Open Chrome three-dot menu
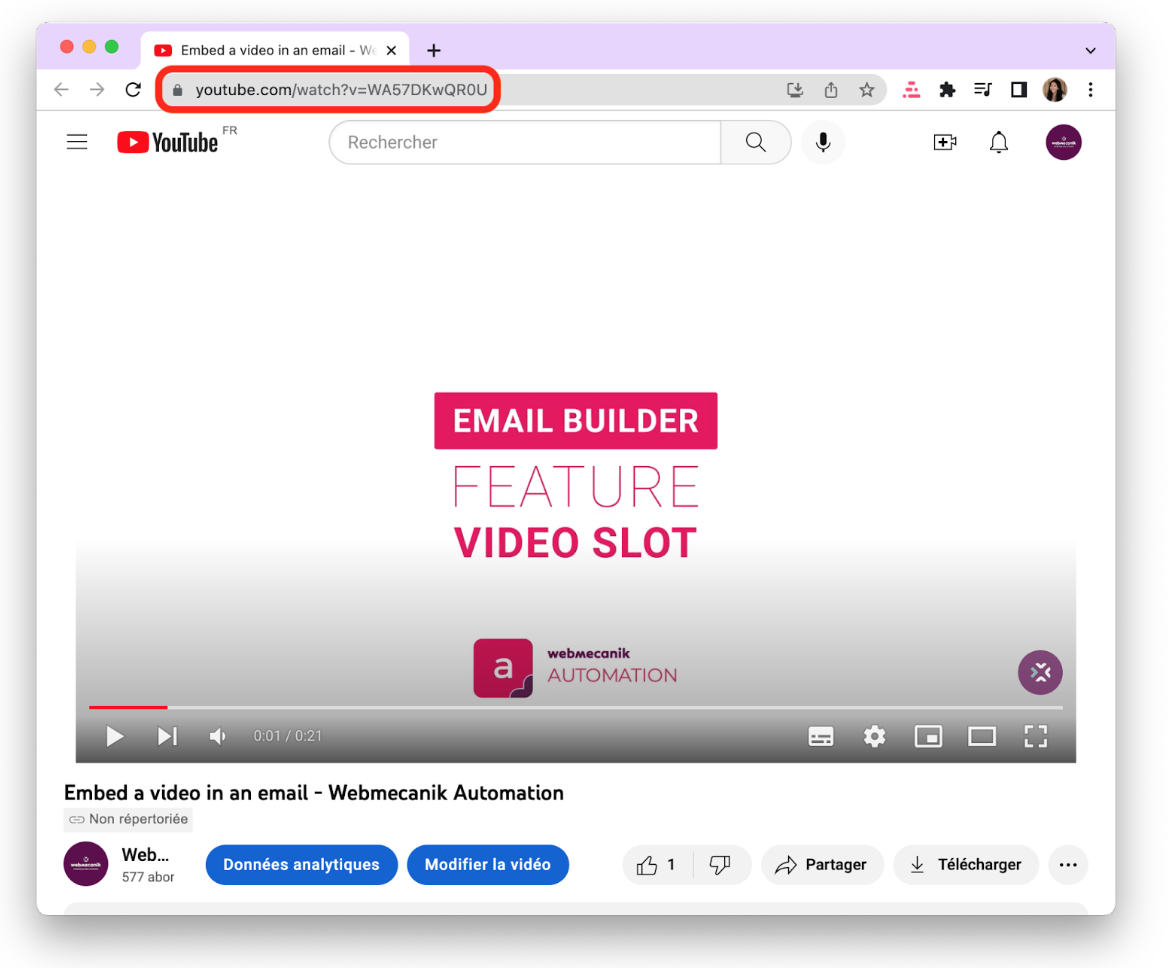The image size is (1168, 968). 1091,90
